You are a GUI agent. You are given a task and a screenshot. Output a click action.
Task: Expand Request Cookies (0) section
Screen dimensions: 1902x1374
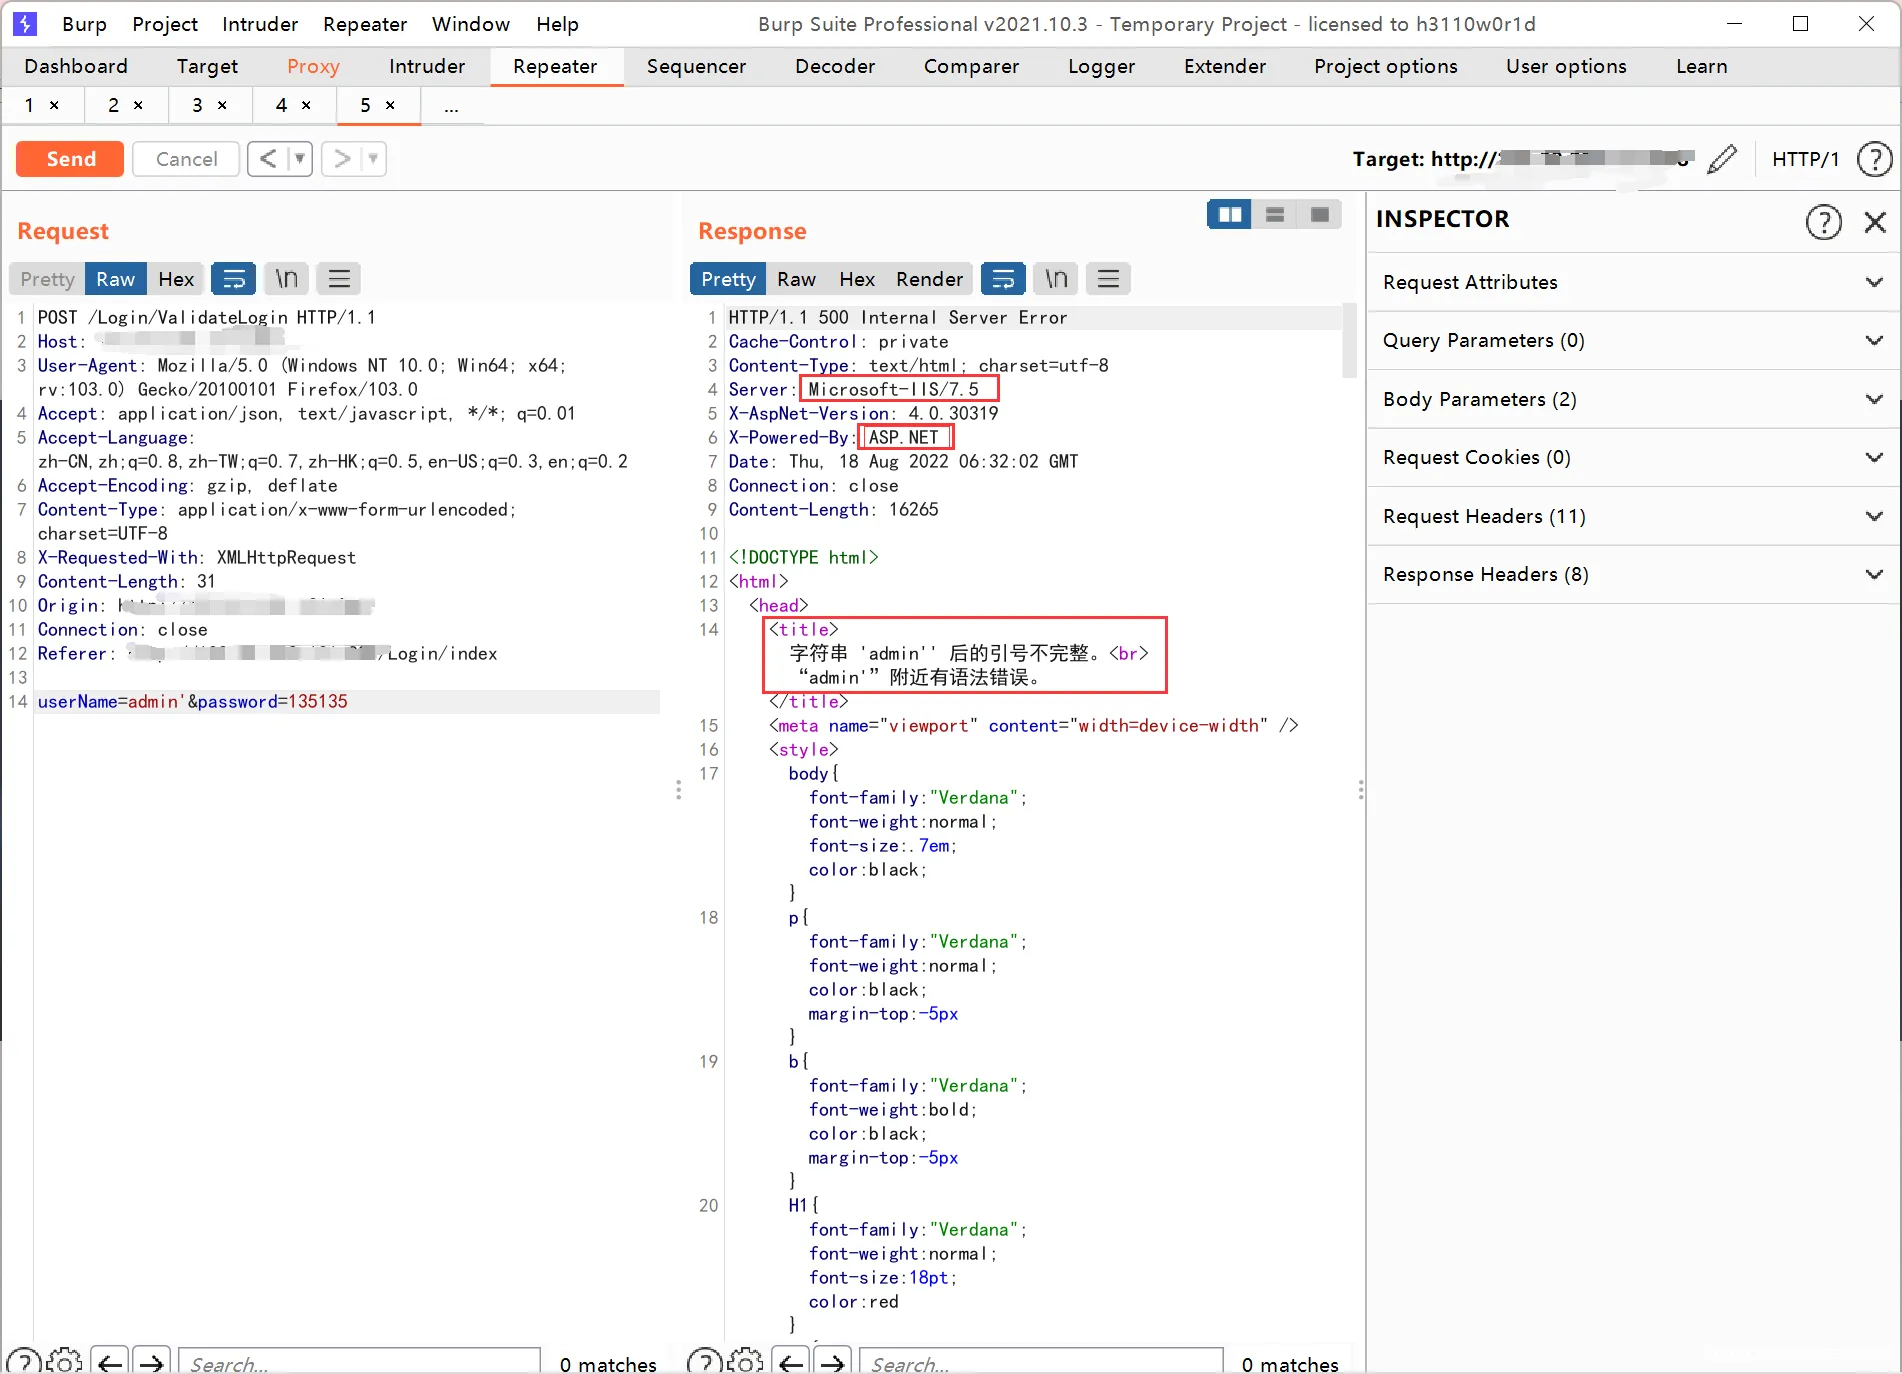coord(1633,457)
